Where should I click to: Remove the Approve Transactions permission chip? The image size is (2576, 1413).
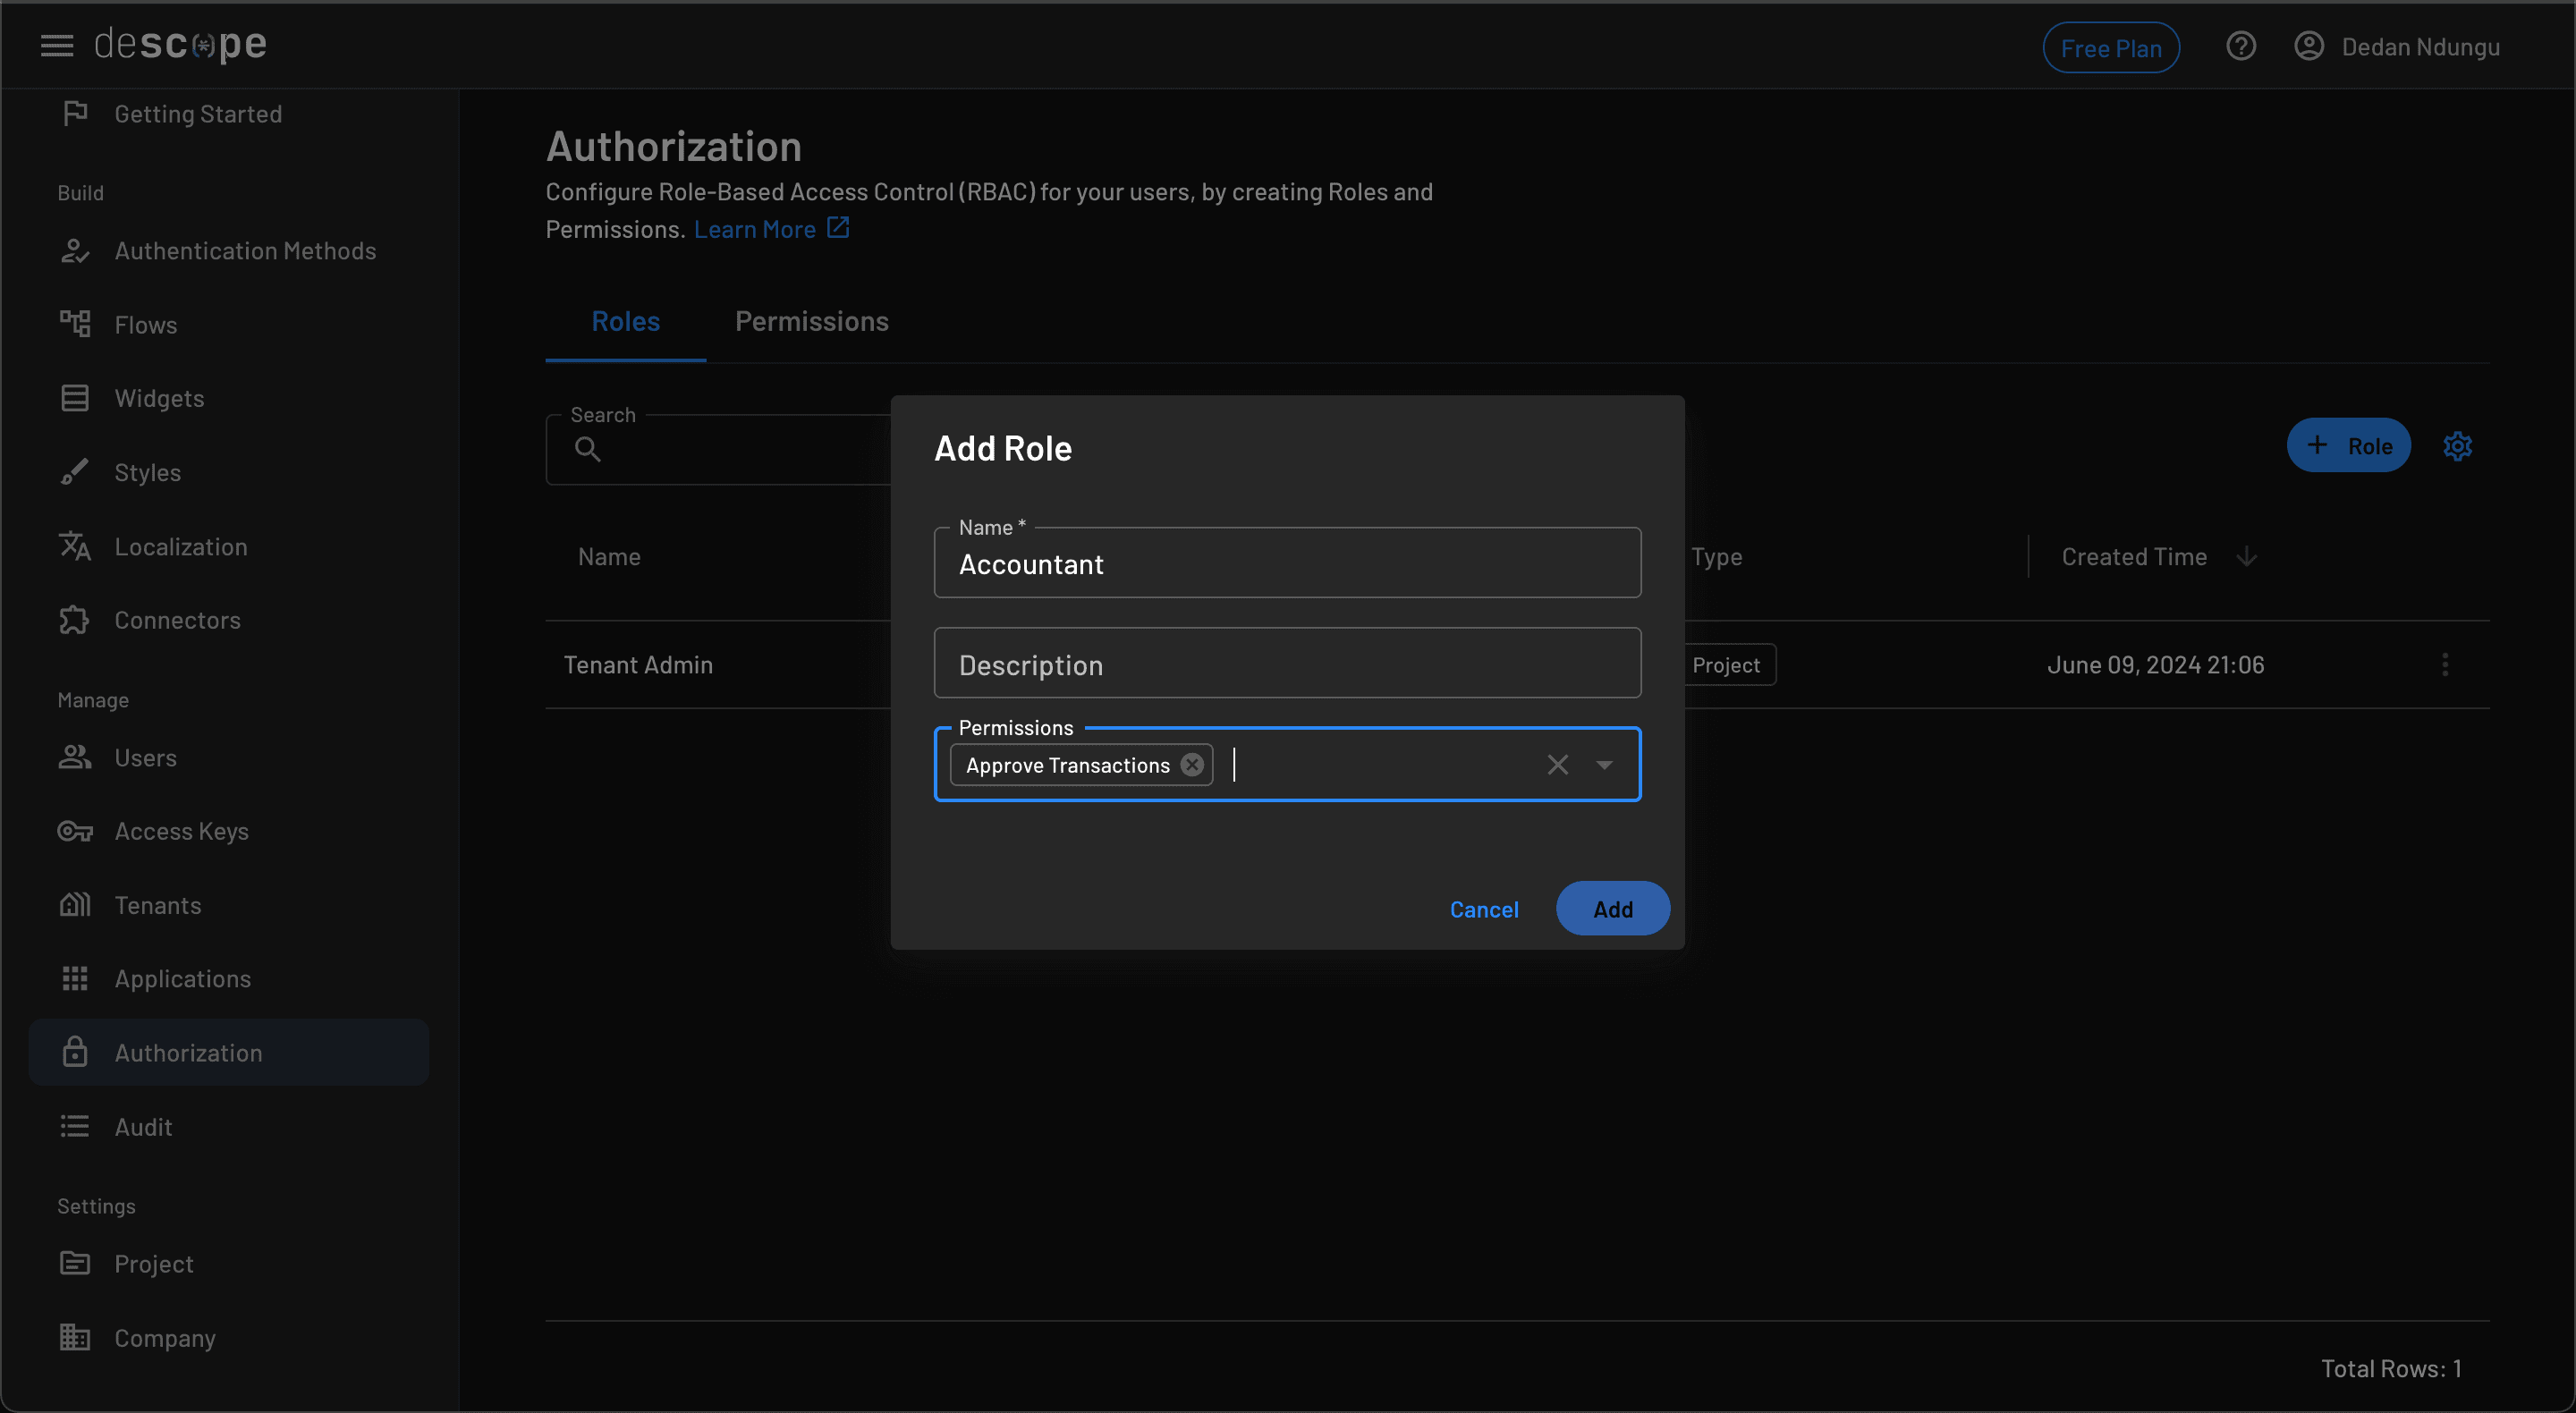(1191, 765)
